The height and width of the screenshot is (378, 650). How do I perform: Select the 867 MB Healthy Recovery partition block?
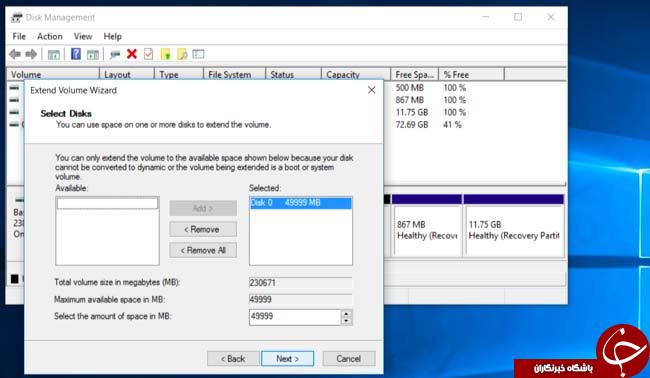(427, 226)
